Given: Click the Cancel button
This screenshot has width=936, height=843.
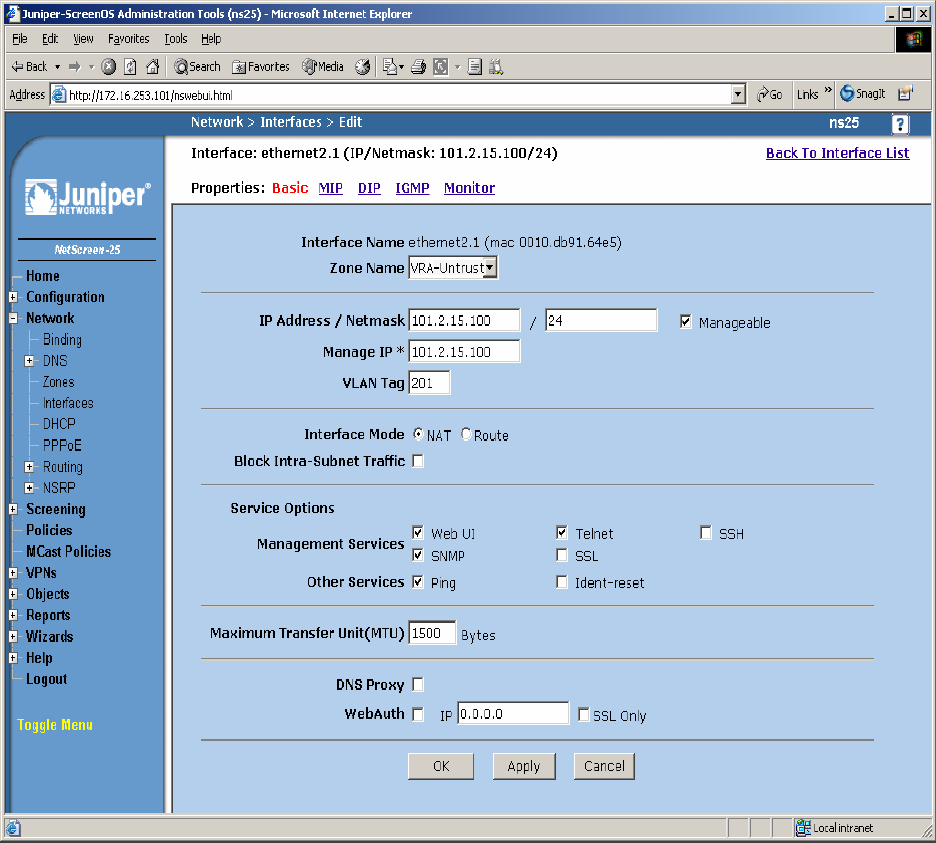Looking at the screenshot, I should point(604,766).
